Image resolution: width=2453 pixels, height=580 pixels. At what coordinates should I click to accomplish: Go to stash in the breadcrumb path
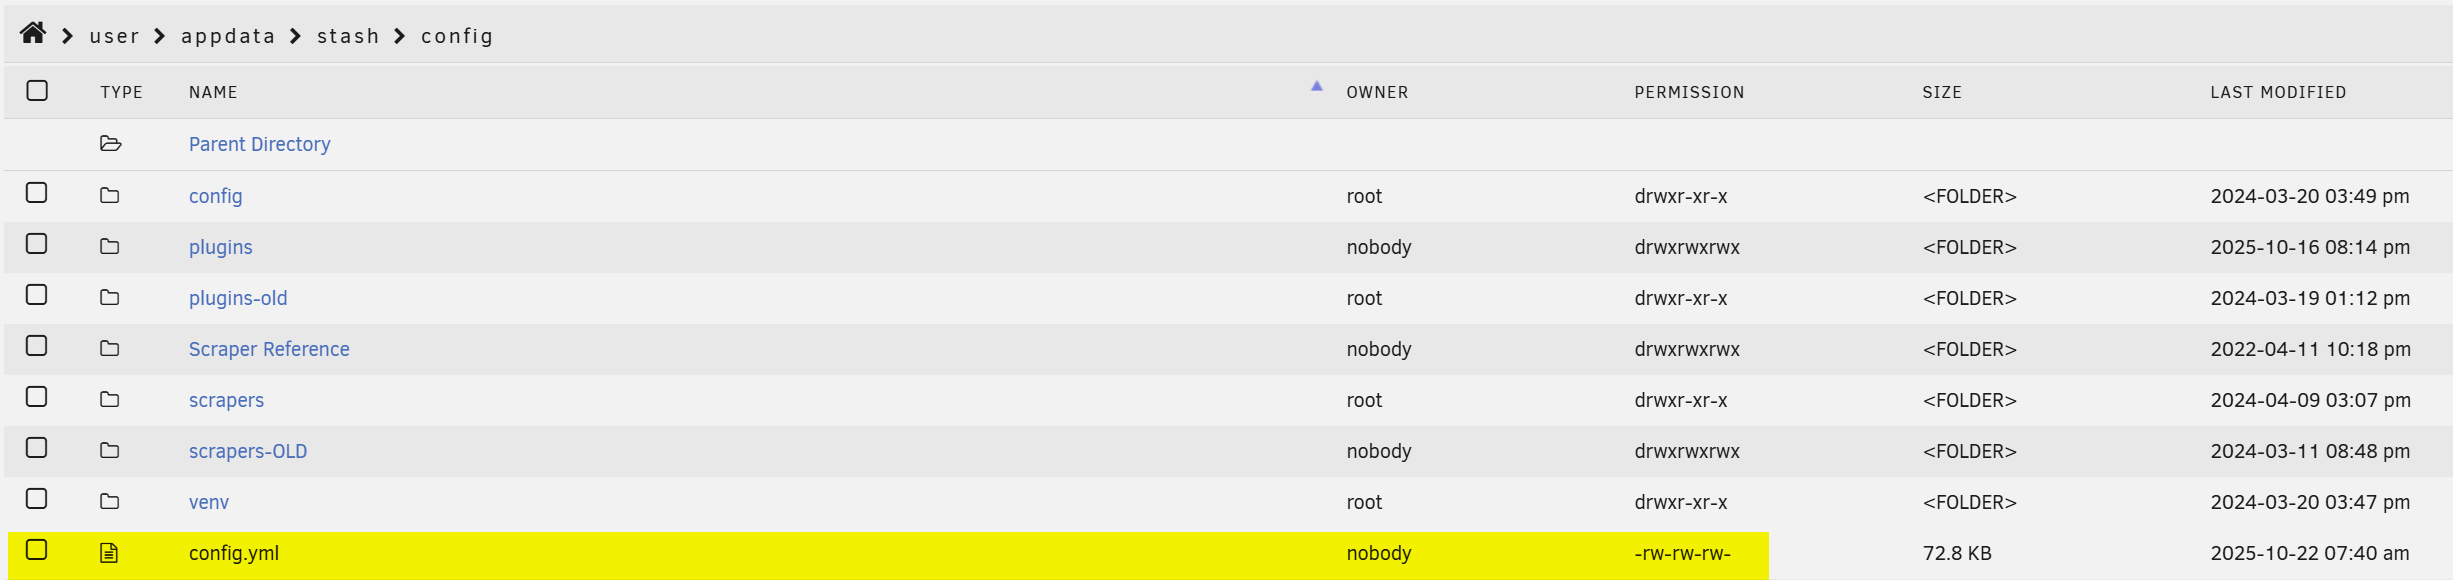pyautogui.click(x=348, y=36)
